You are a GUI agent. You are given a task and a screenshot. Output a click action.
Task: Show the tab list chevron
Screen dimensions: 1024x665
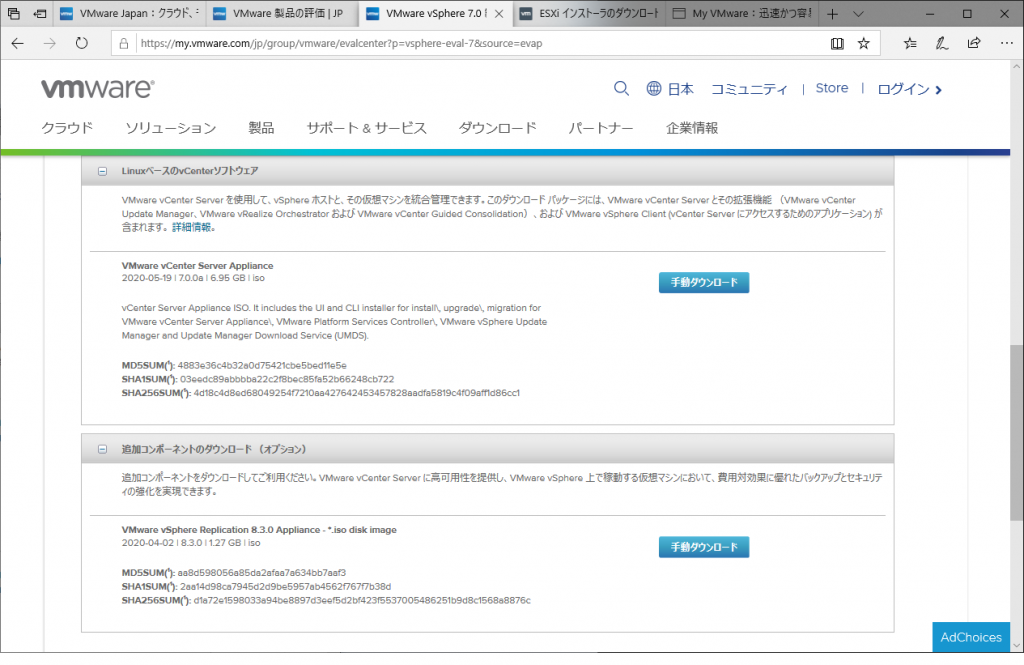click(x=858, y=14)
